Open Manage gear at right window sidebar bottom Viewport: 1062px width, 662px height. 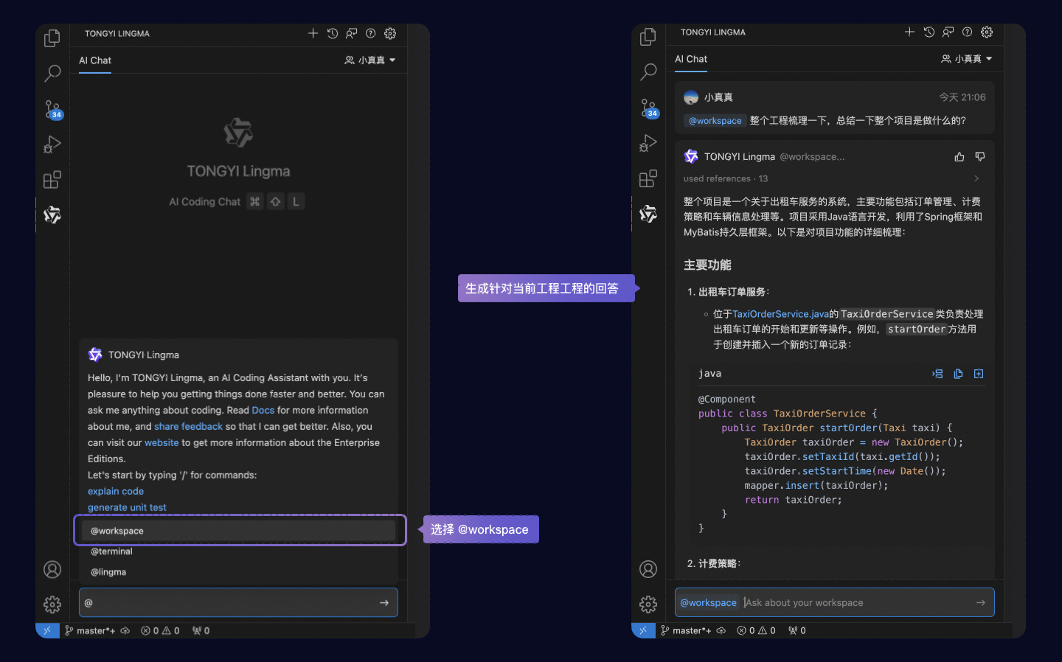tap(648, 604)
